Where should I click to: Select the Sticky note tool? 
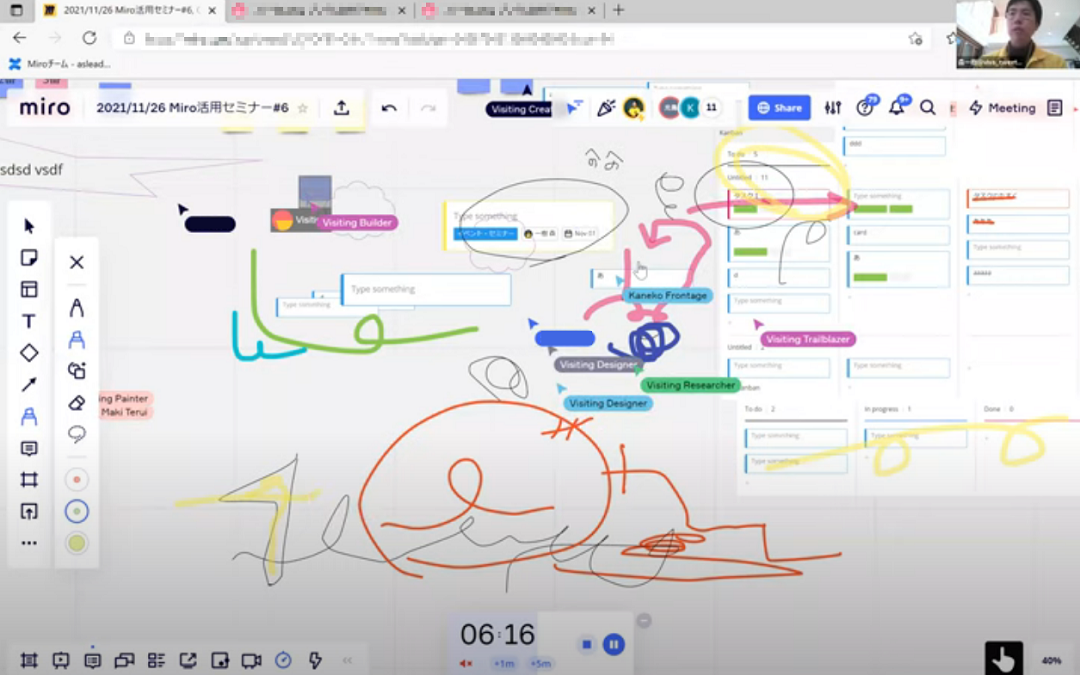point(29,258)
